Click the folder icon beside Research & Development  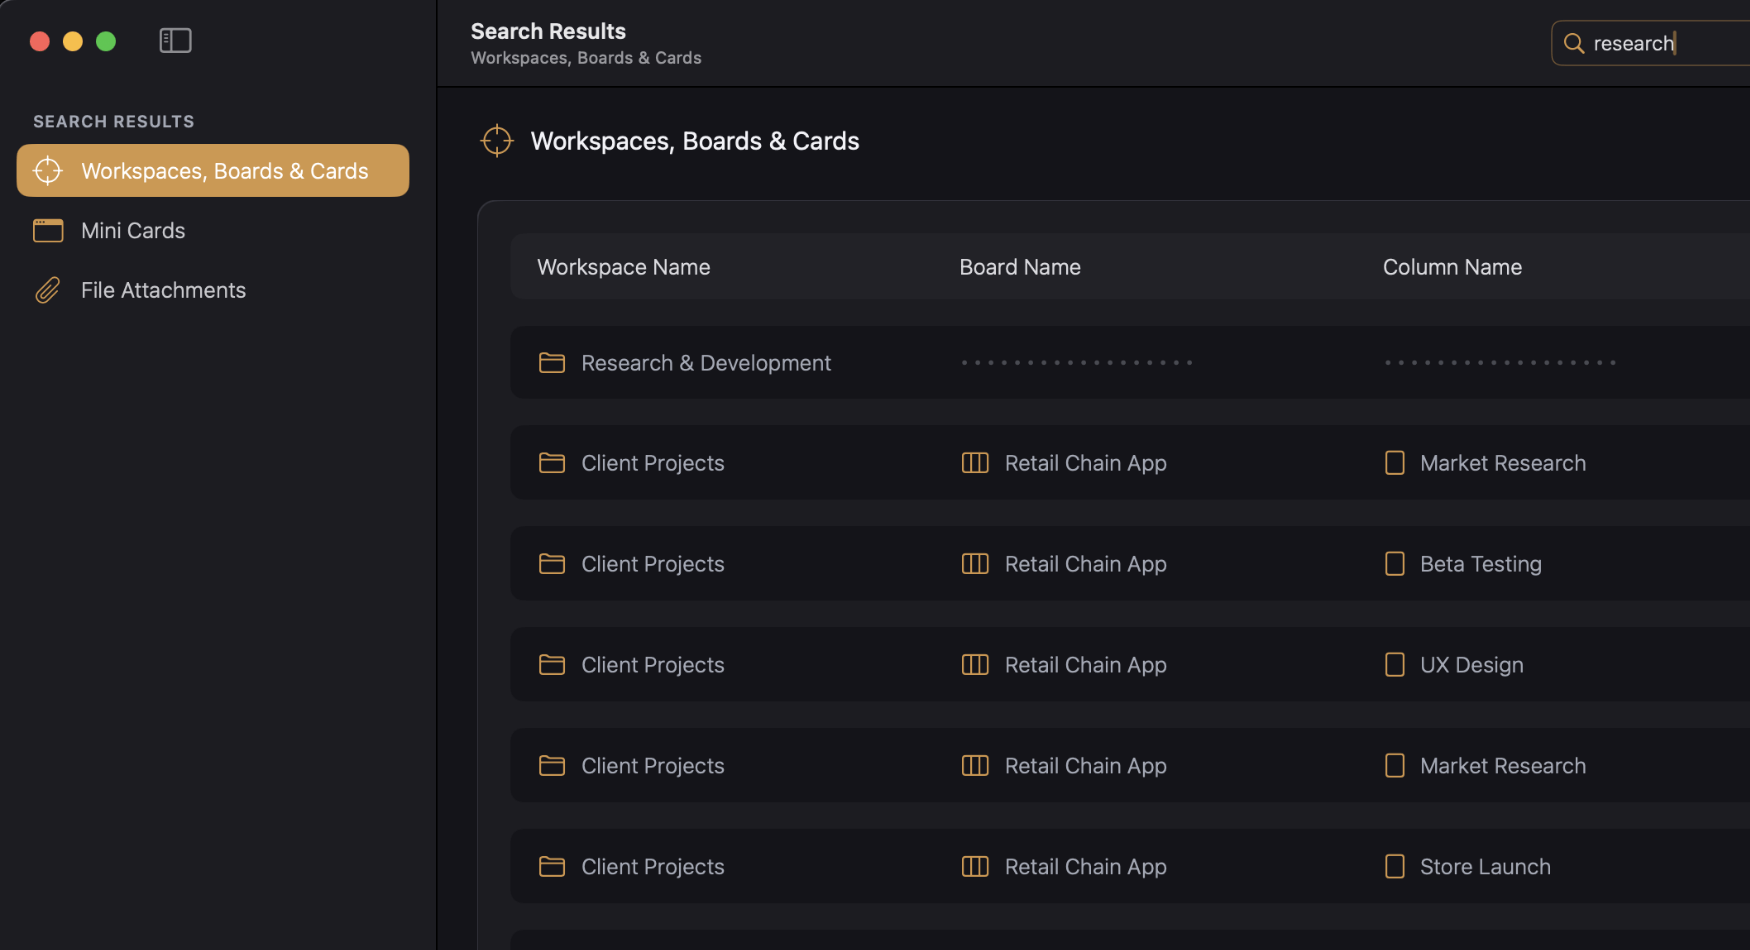coord(551,362)
